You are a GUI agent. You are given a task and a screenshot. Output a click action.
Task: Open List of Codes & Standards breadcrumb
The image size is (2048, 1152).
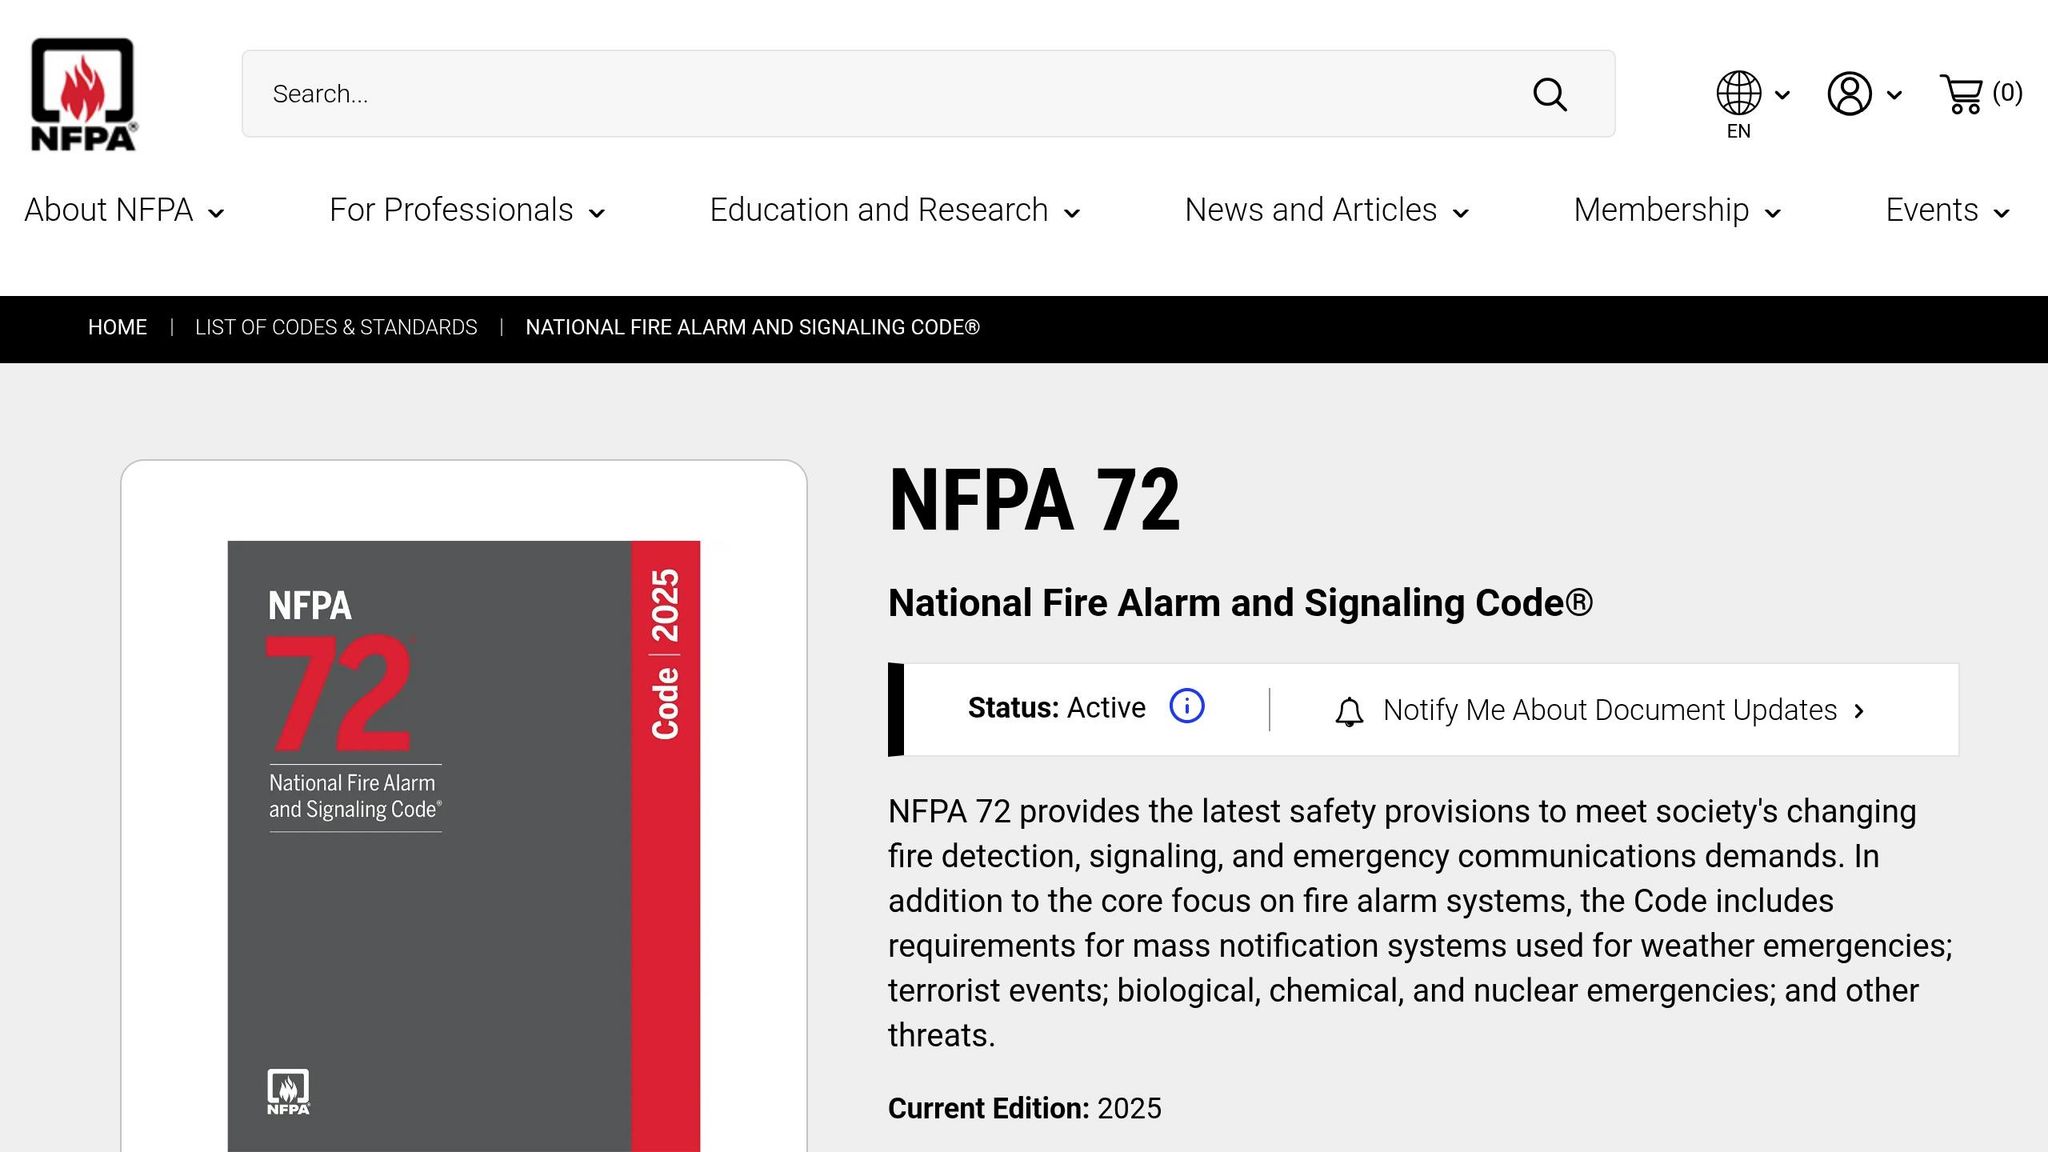pos(336,328)
